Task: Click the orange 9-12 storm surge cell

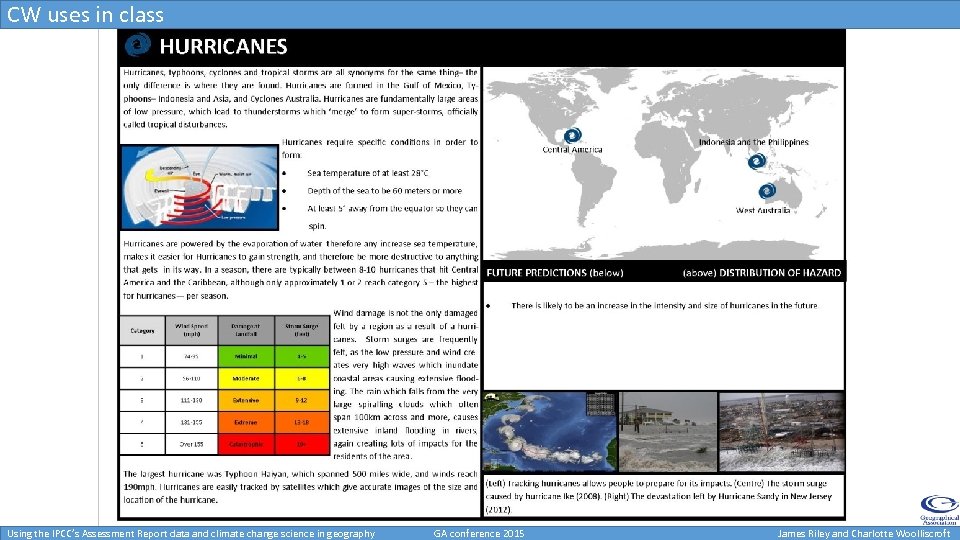Action: [302, 400]
